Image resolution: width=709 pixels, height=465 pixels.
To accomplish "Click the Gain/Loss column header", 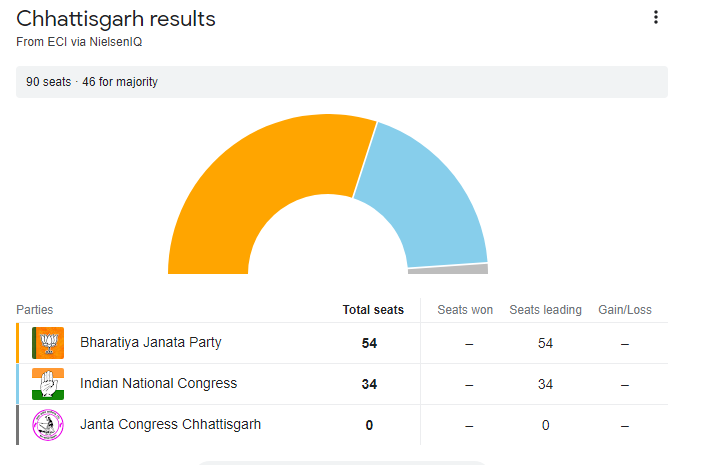I will 624,310.
